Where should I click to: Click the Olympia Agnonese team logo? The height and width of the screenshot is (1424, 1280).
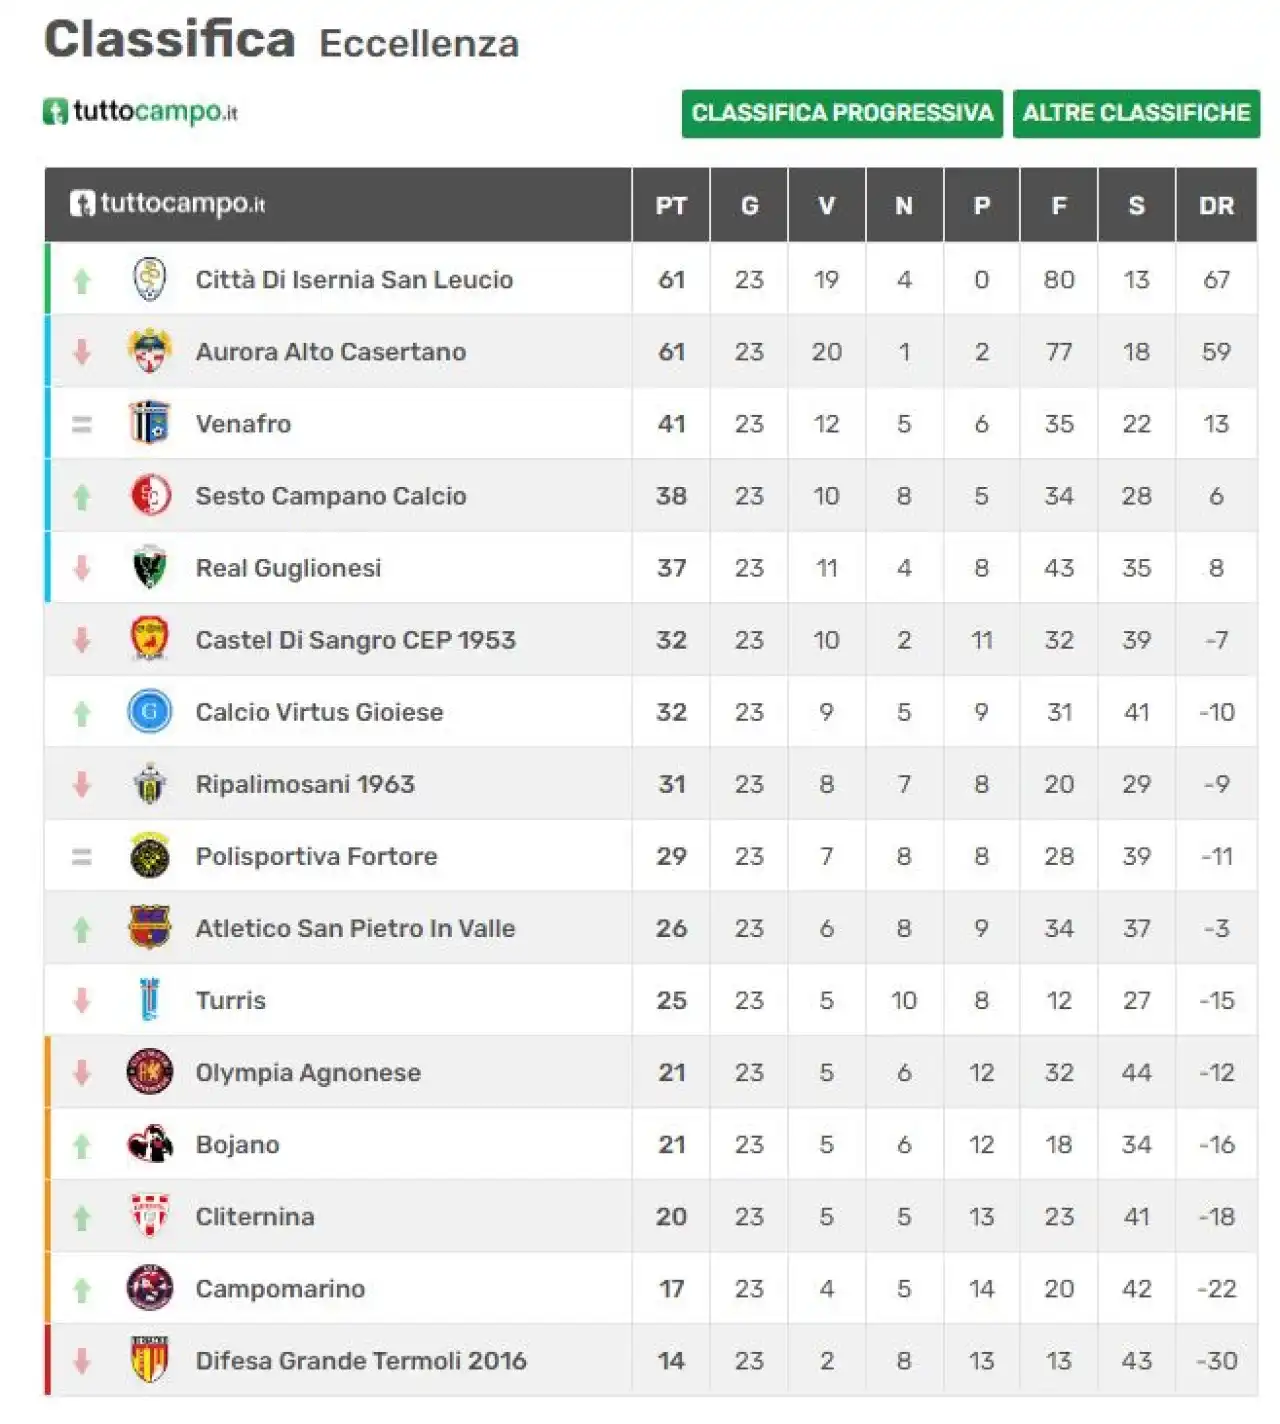pos(150,1072)
